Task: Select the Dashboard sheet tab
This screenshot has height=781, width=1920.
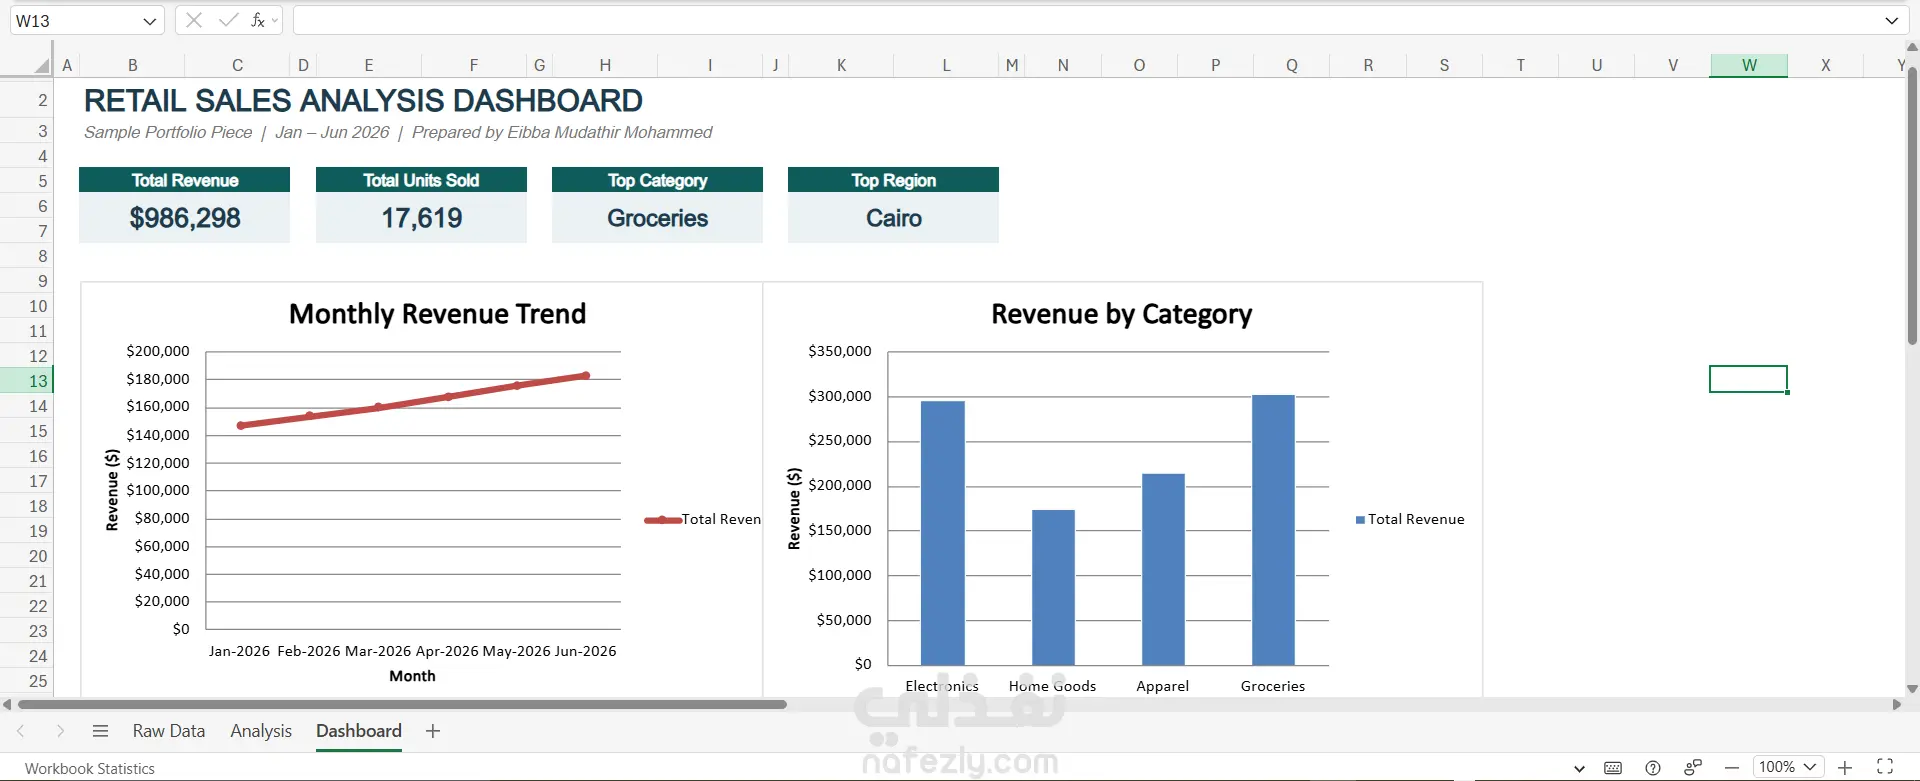Action: click(359, 731)
